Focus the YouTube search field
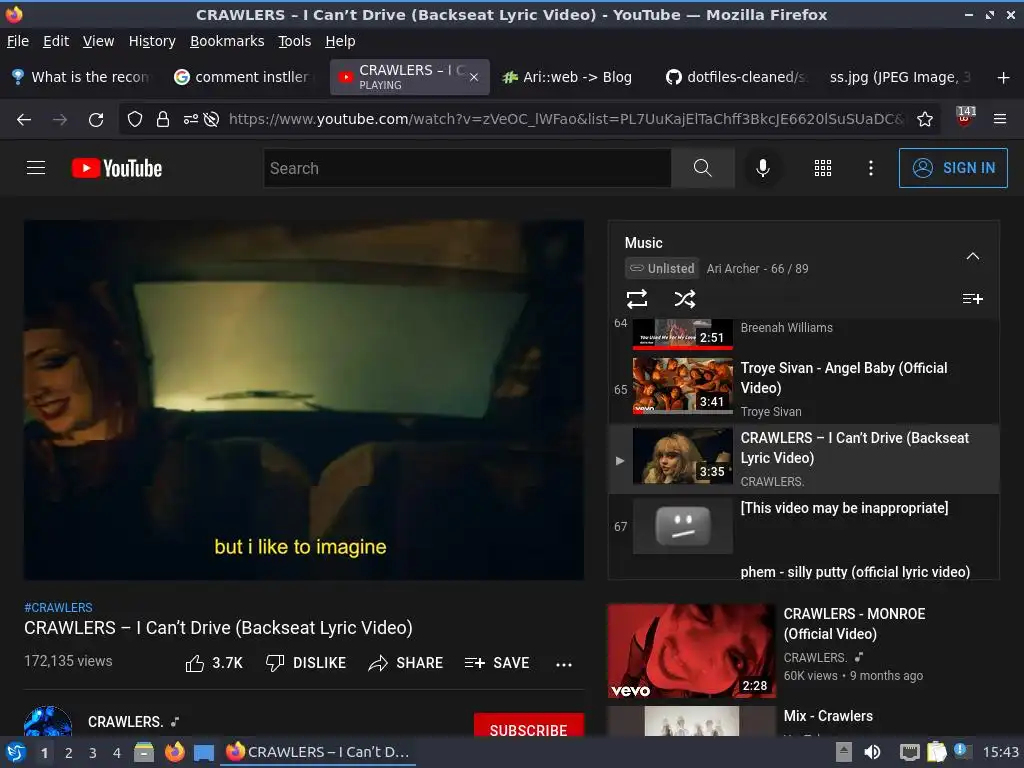The width and height of the screenshot is (1024, 768). click(x=467, y=168)
